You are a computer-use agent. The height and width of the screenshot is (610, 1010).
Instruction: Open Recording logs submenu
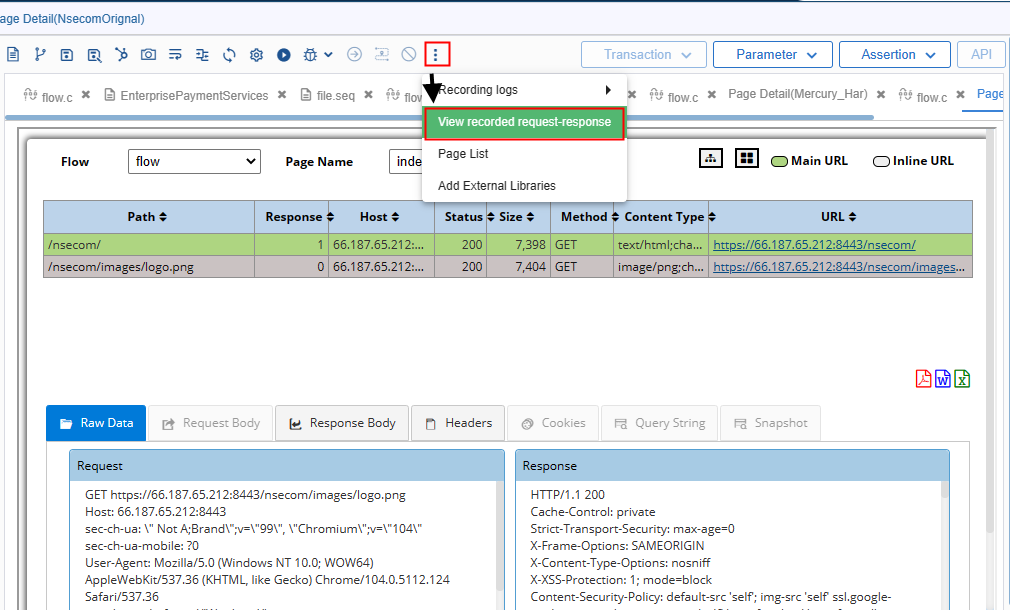coord(524,90)
